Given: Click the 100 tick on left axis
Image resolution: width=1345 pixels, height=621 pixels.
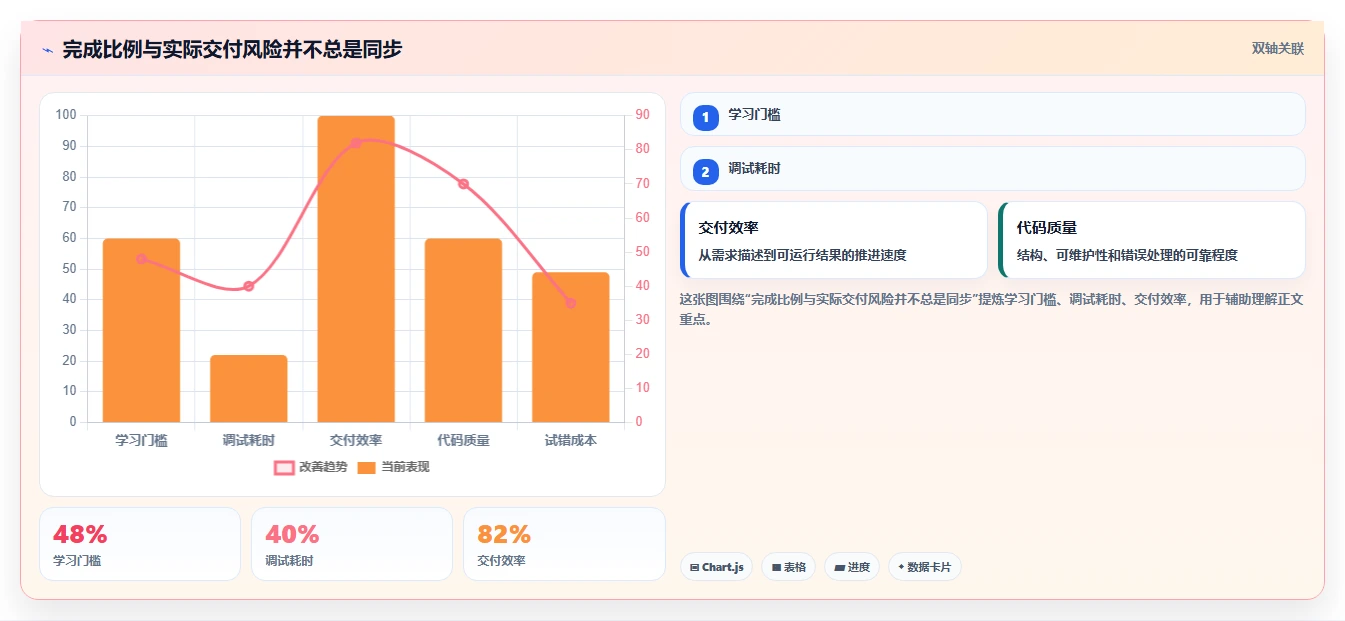Looking at the screenshot, I should (x=66, y=115).
